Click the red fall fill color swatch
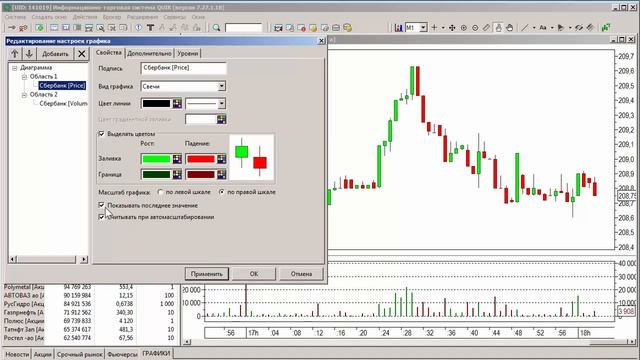 click(x=200, y=159)
